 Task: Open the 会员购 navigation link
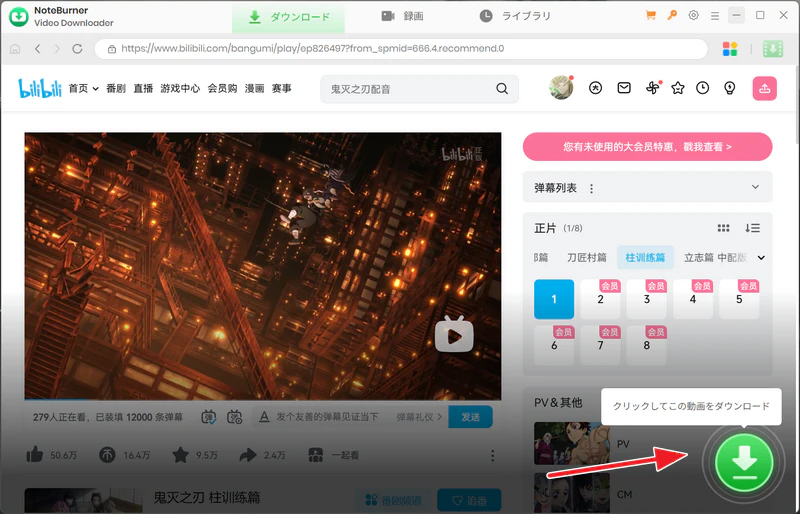tap(222, 88)
